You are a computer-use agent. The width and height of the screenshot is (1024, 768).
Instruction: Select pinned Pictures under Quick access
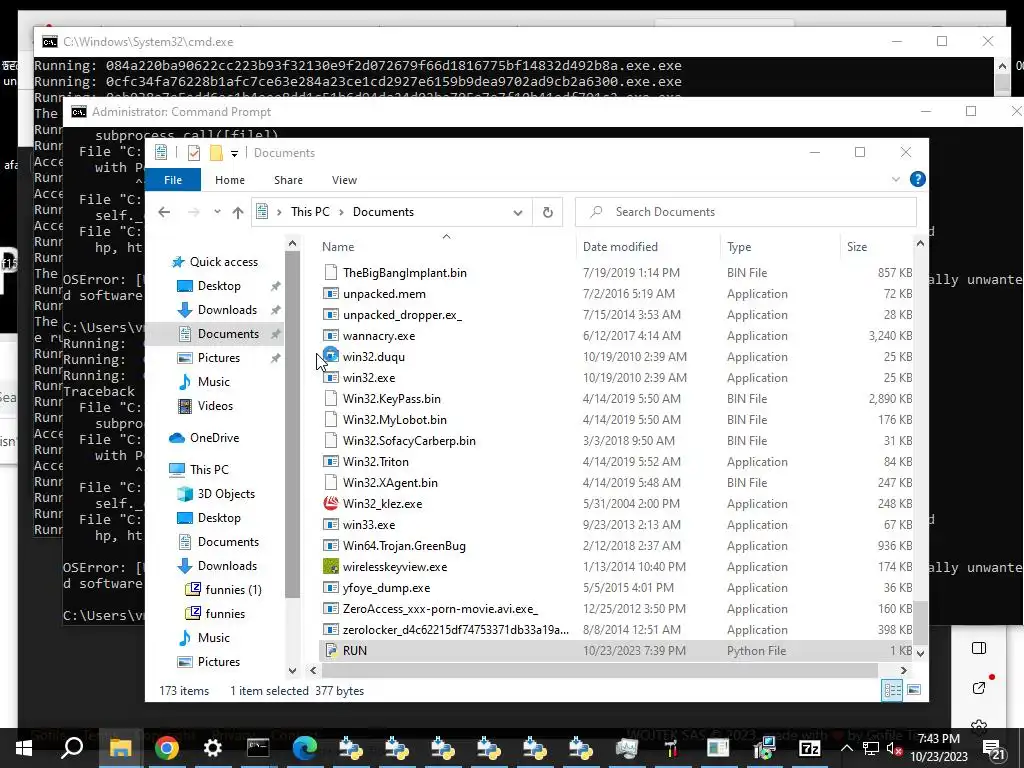point(218,358)
